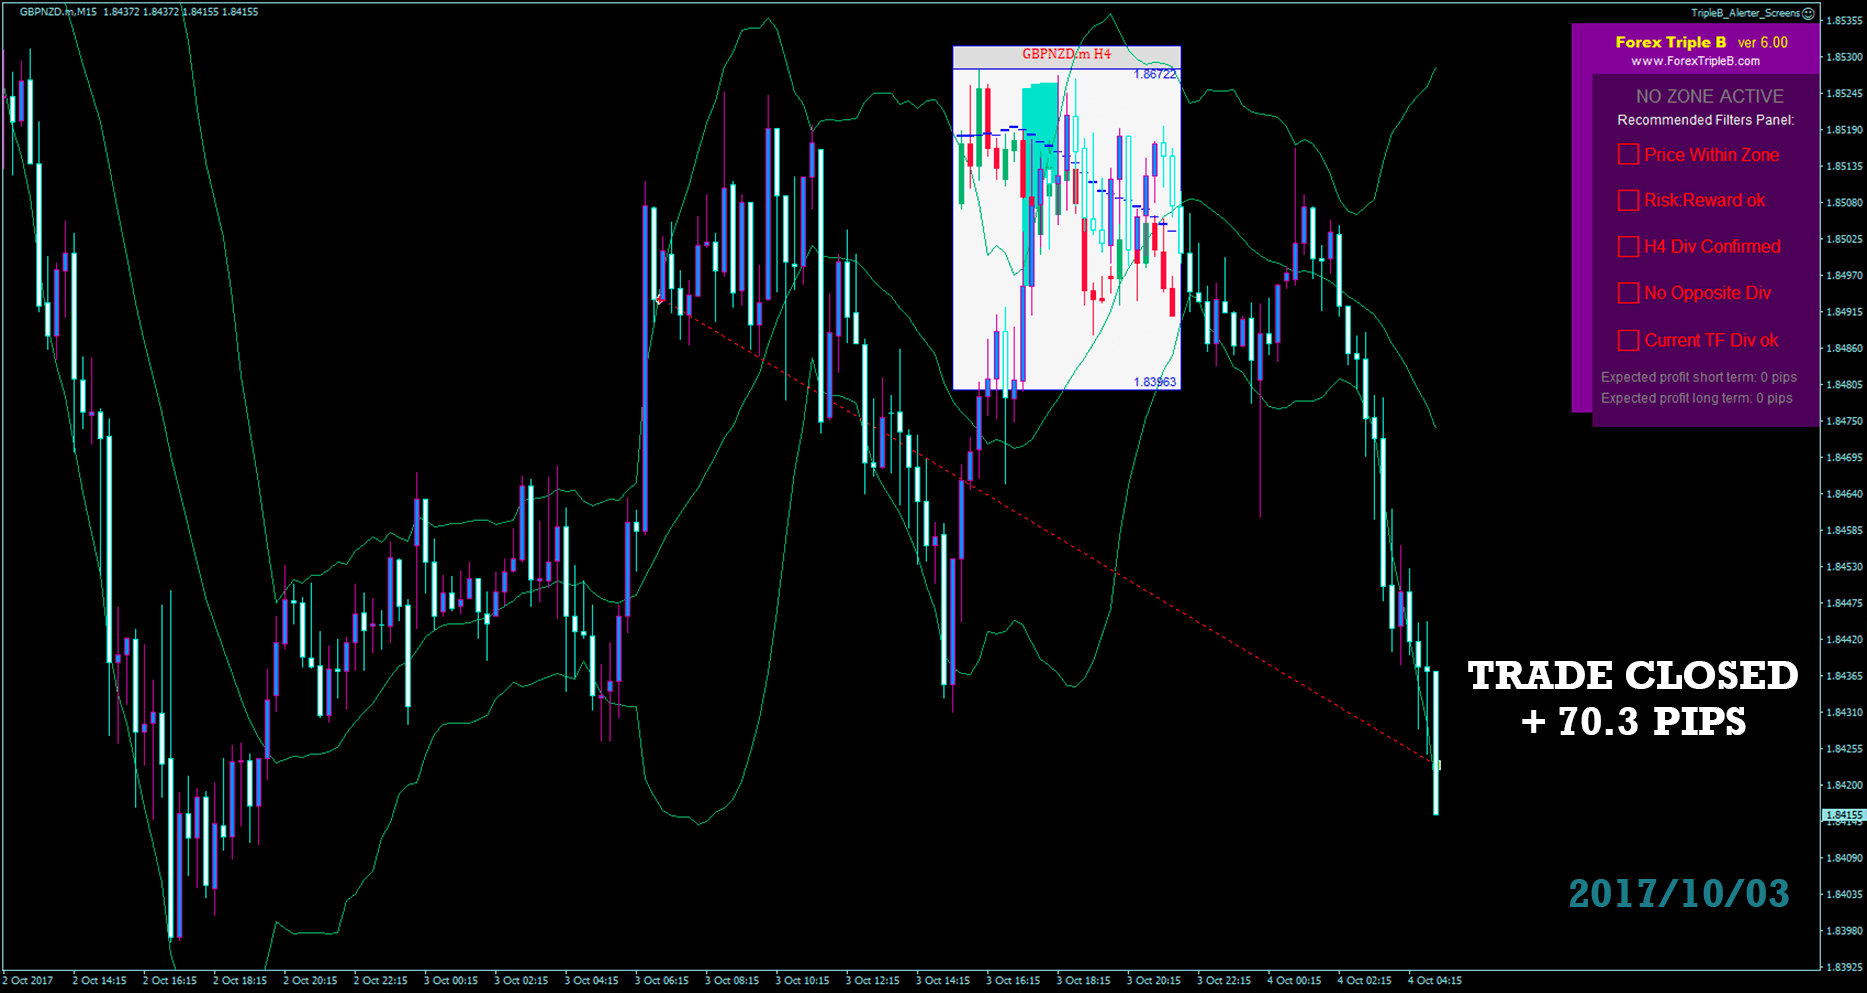The width and height of the screenshot is (1867, 993).
Task: Click the 3 Oct 06:15 time axis label
Action: [661, 980]
